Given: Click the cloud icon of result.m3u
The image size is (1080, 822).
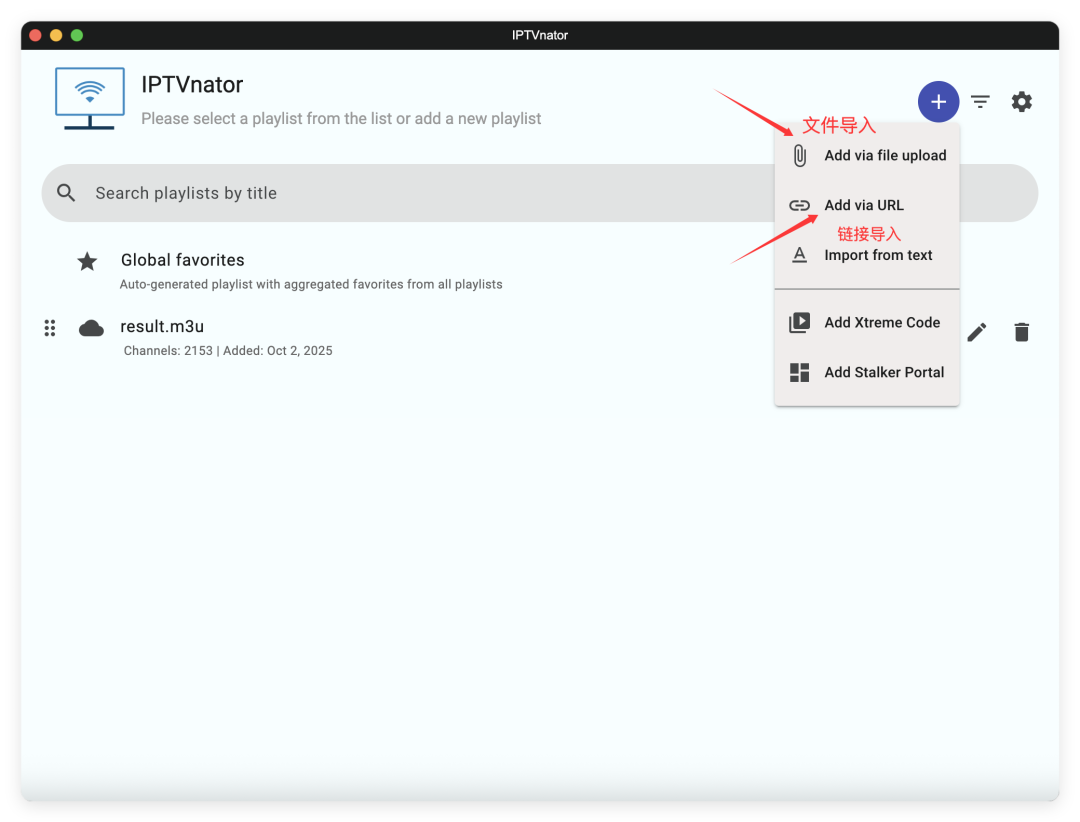Looking at the screenshot, I should pyautogui.click(x=91, y=328).
